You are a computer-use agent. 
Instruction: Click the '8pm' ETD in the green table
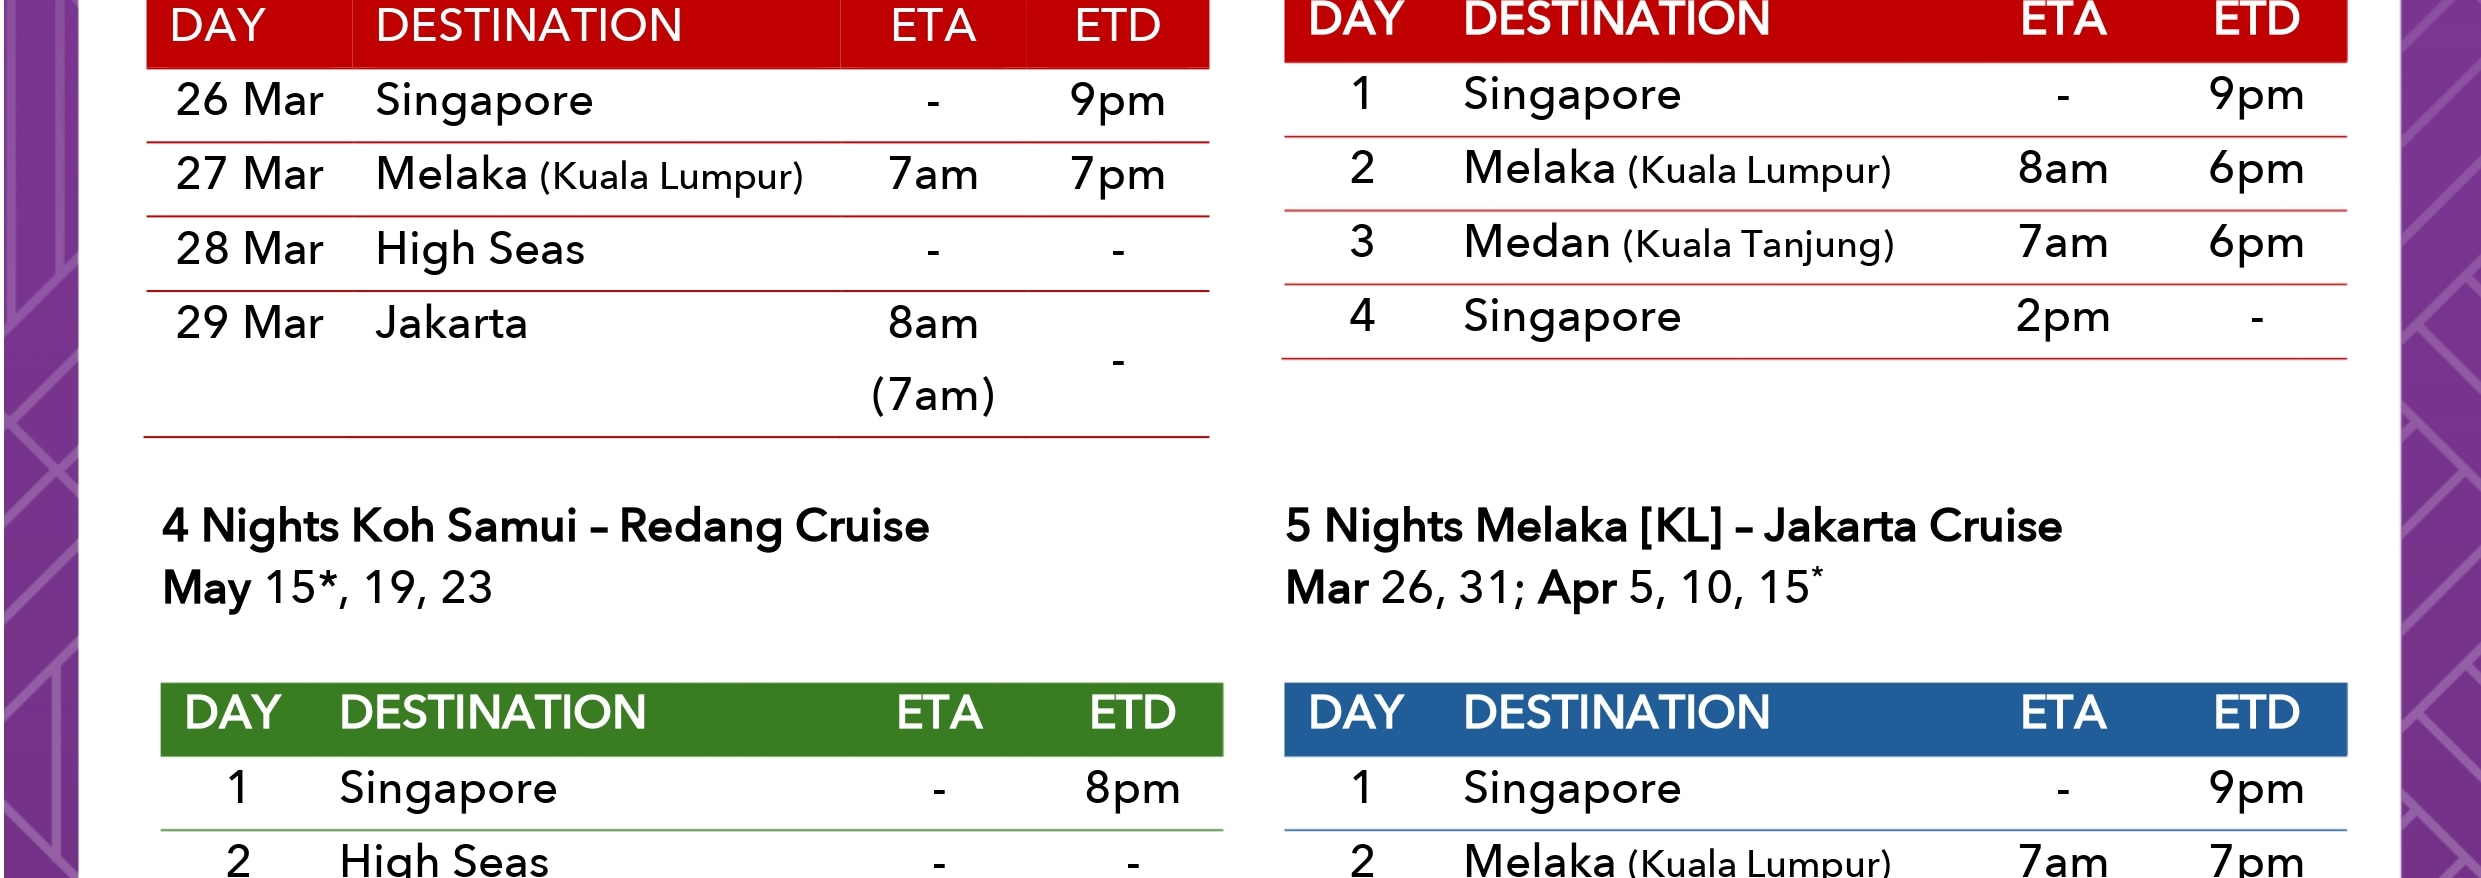click(x=1133, y=789)
